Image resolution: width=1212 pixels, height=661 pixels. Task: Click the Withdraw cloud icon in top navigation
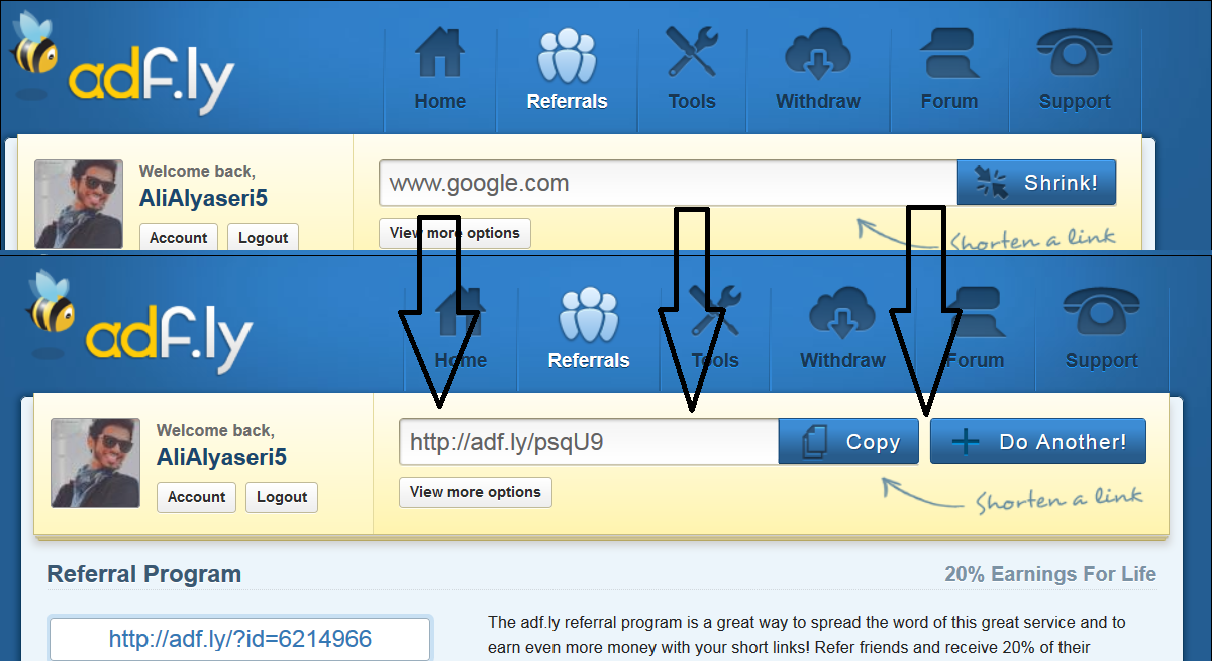point(818,54)
